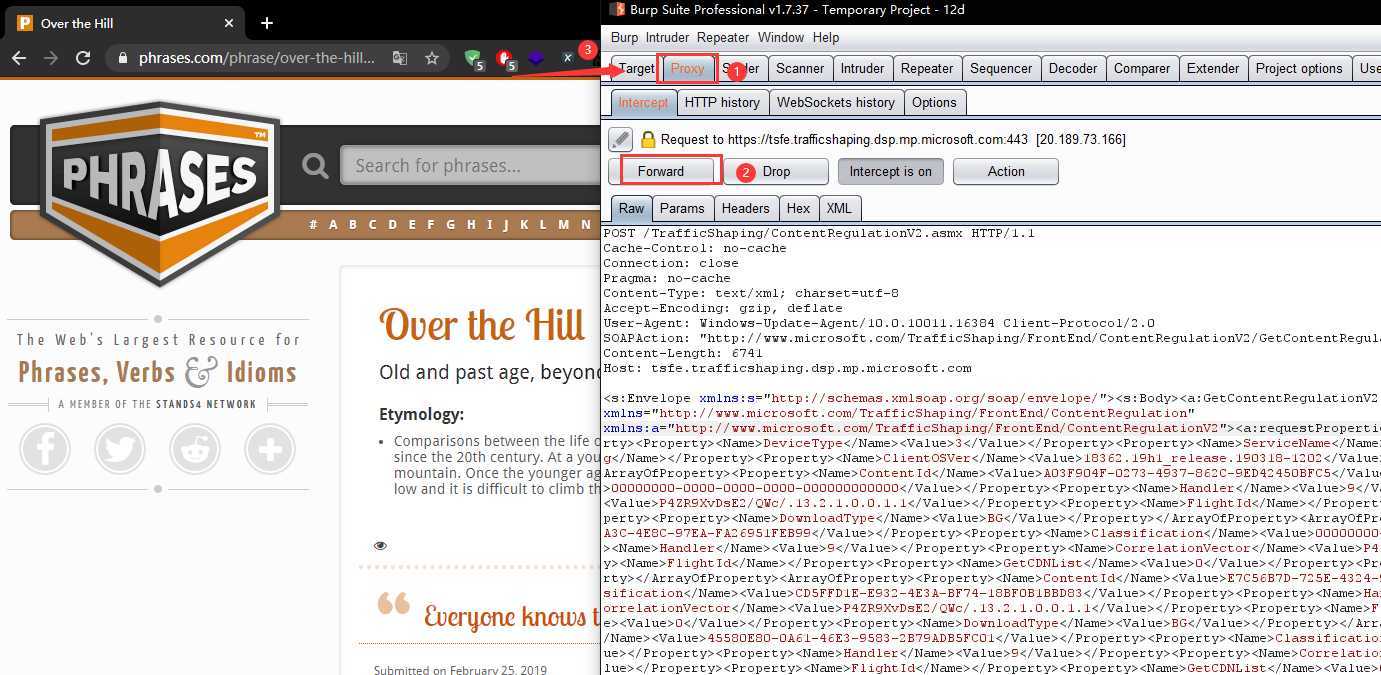The width and height of the screenshot is (1381, 675).
Task: Forward the intercepted request
Action: pos(661,171)
